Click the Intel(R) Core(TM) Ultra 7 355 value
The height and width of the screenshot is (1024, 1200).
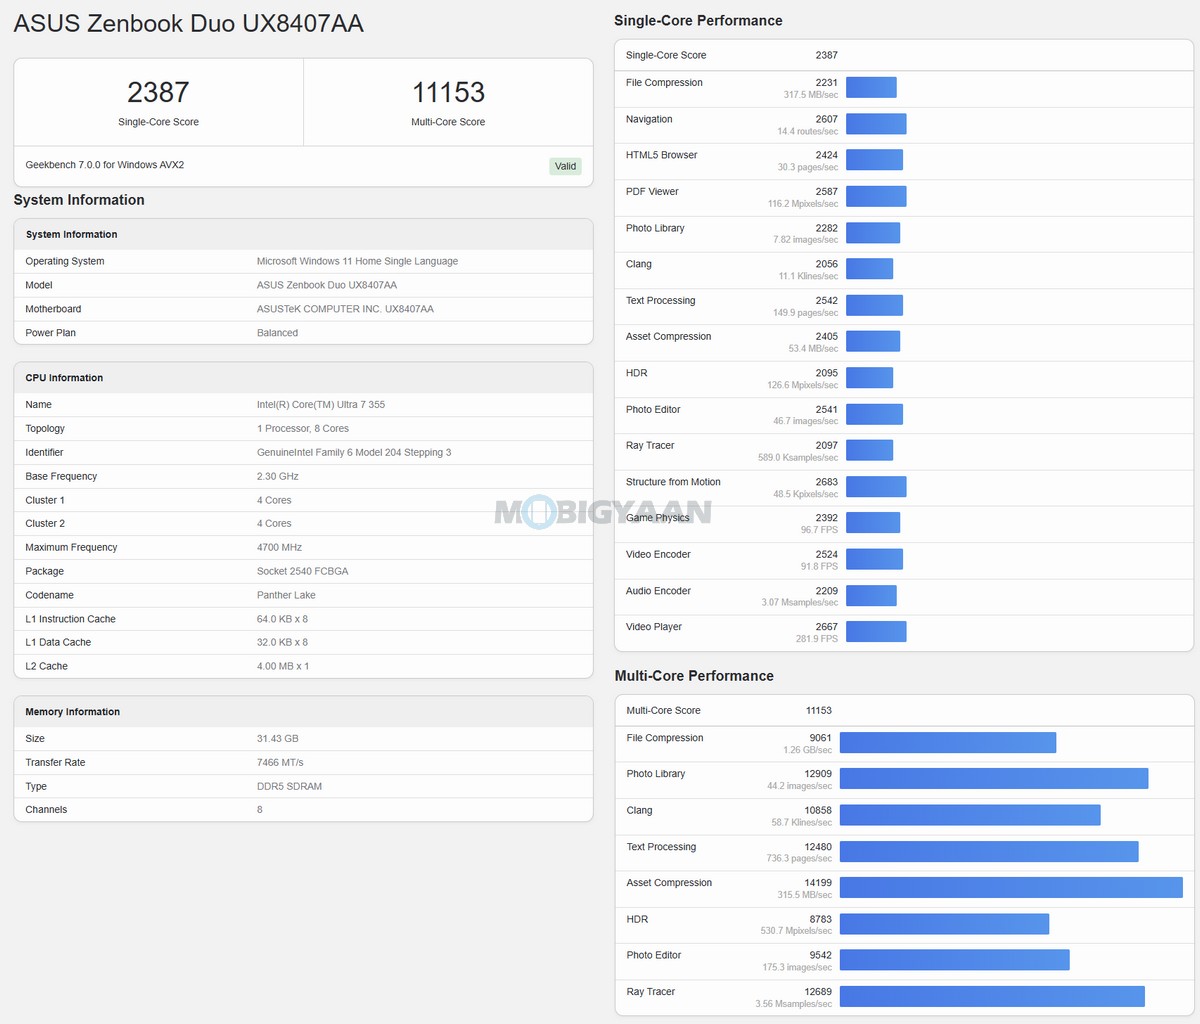[320, 405]
